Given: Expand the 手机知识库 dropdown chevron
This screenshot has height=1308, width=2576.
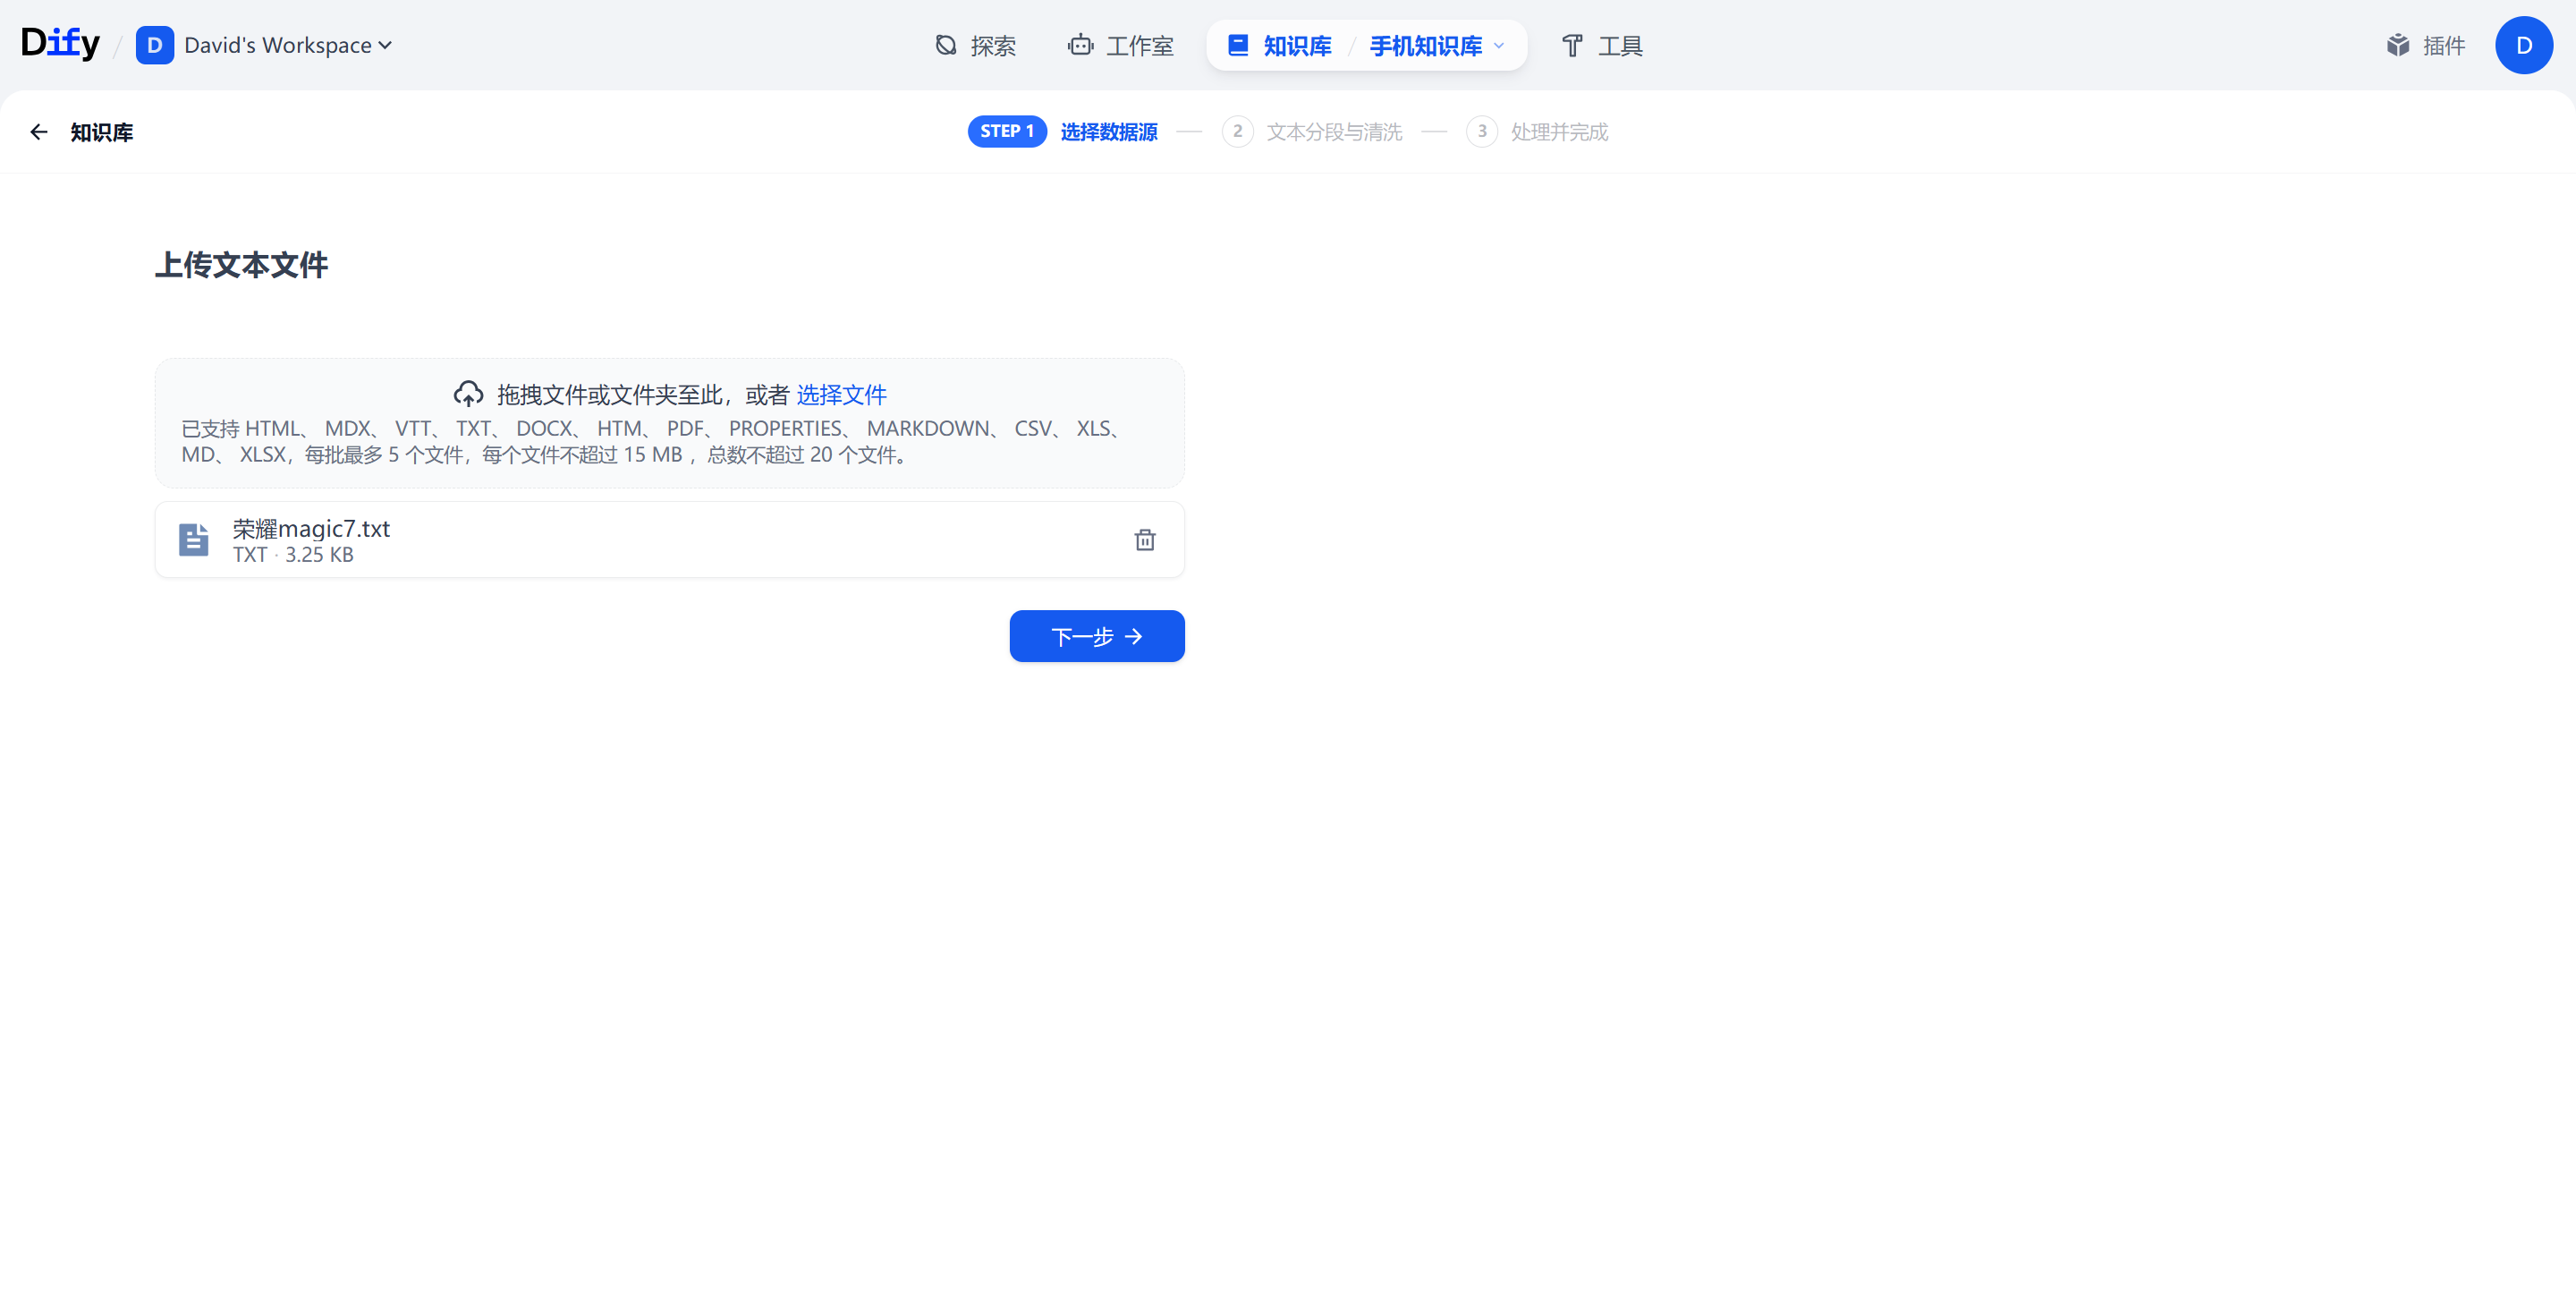Looking at the screenshot, I should coord(1499,45).
